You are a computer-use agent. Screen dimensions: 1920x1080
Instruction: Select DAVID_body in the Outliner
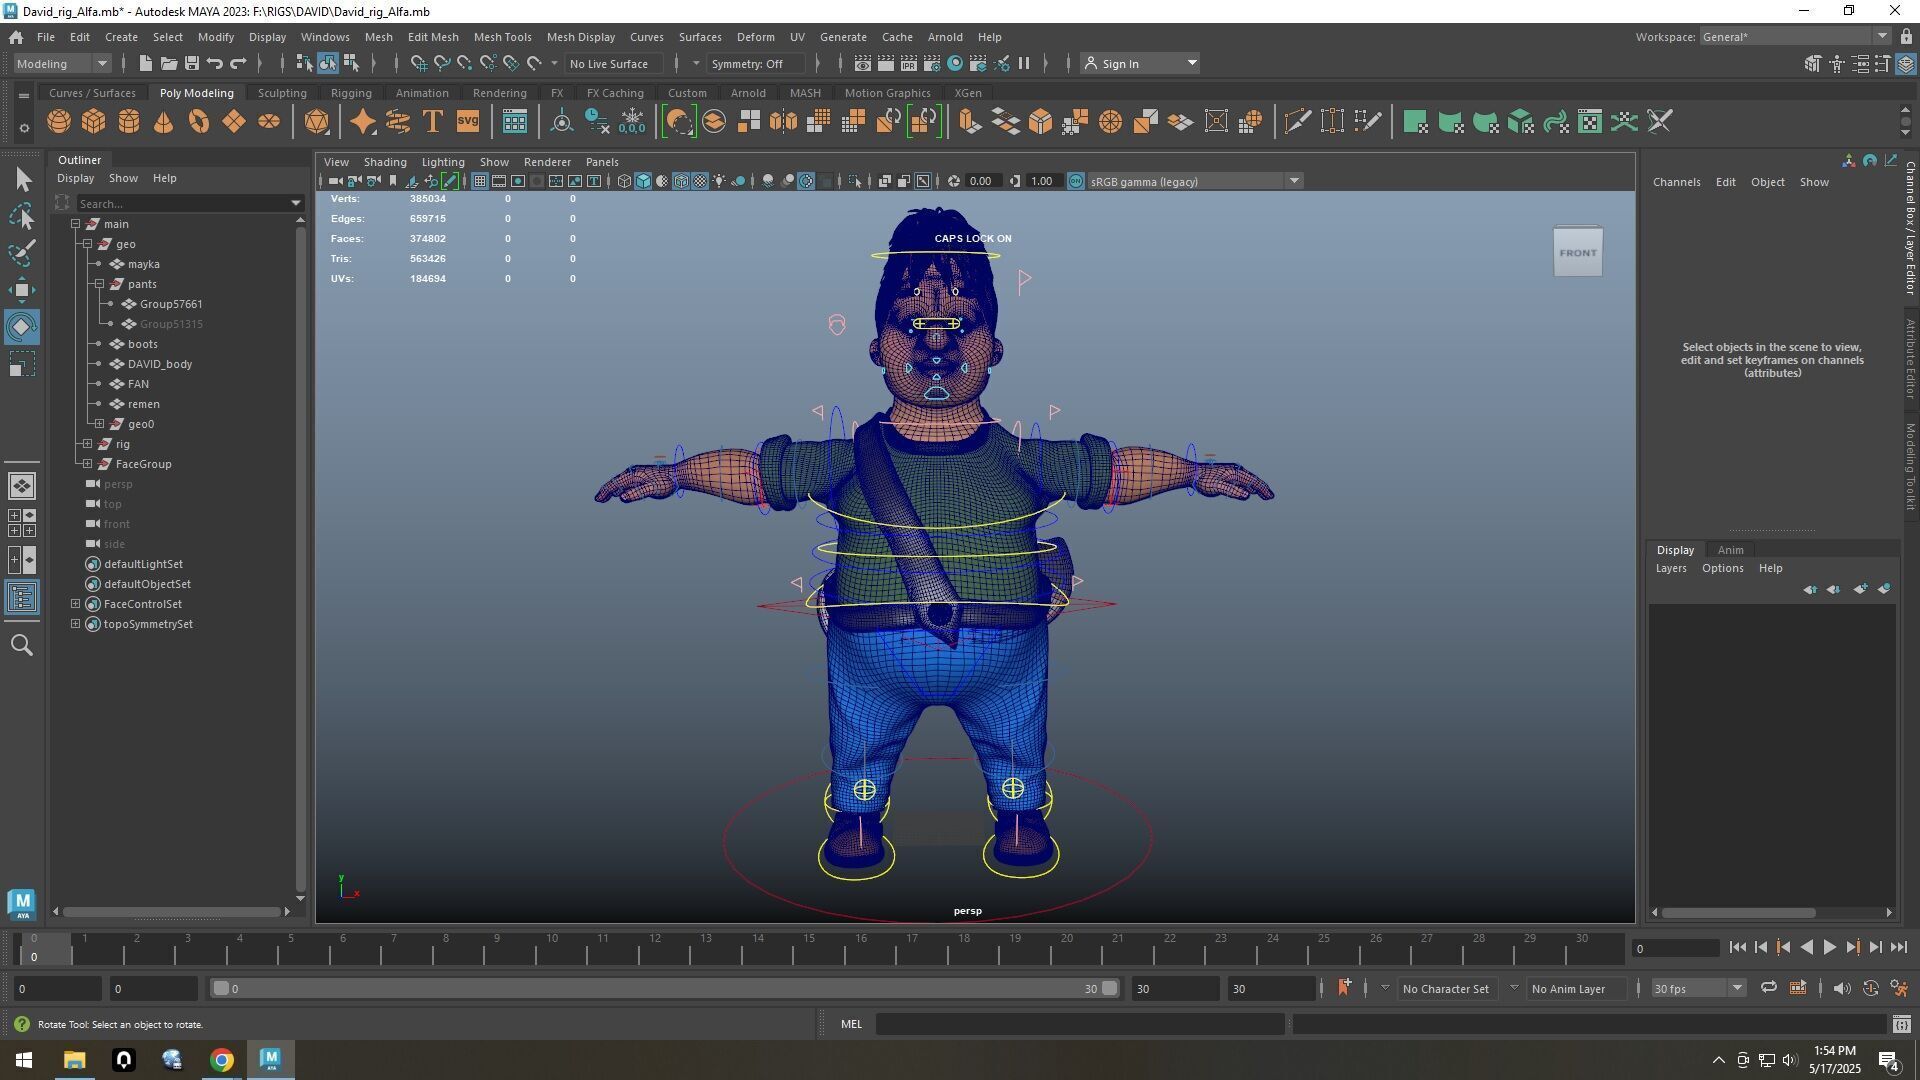[160, 364]
